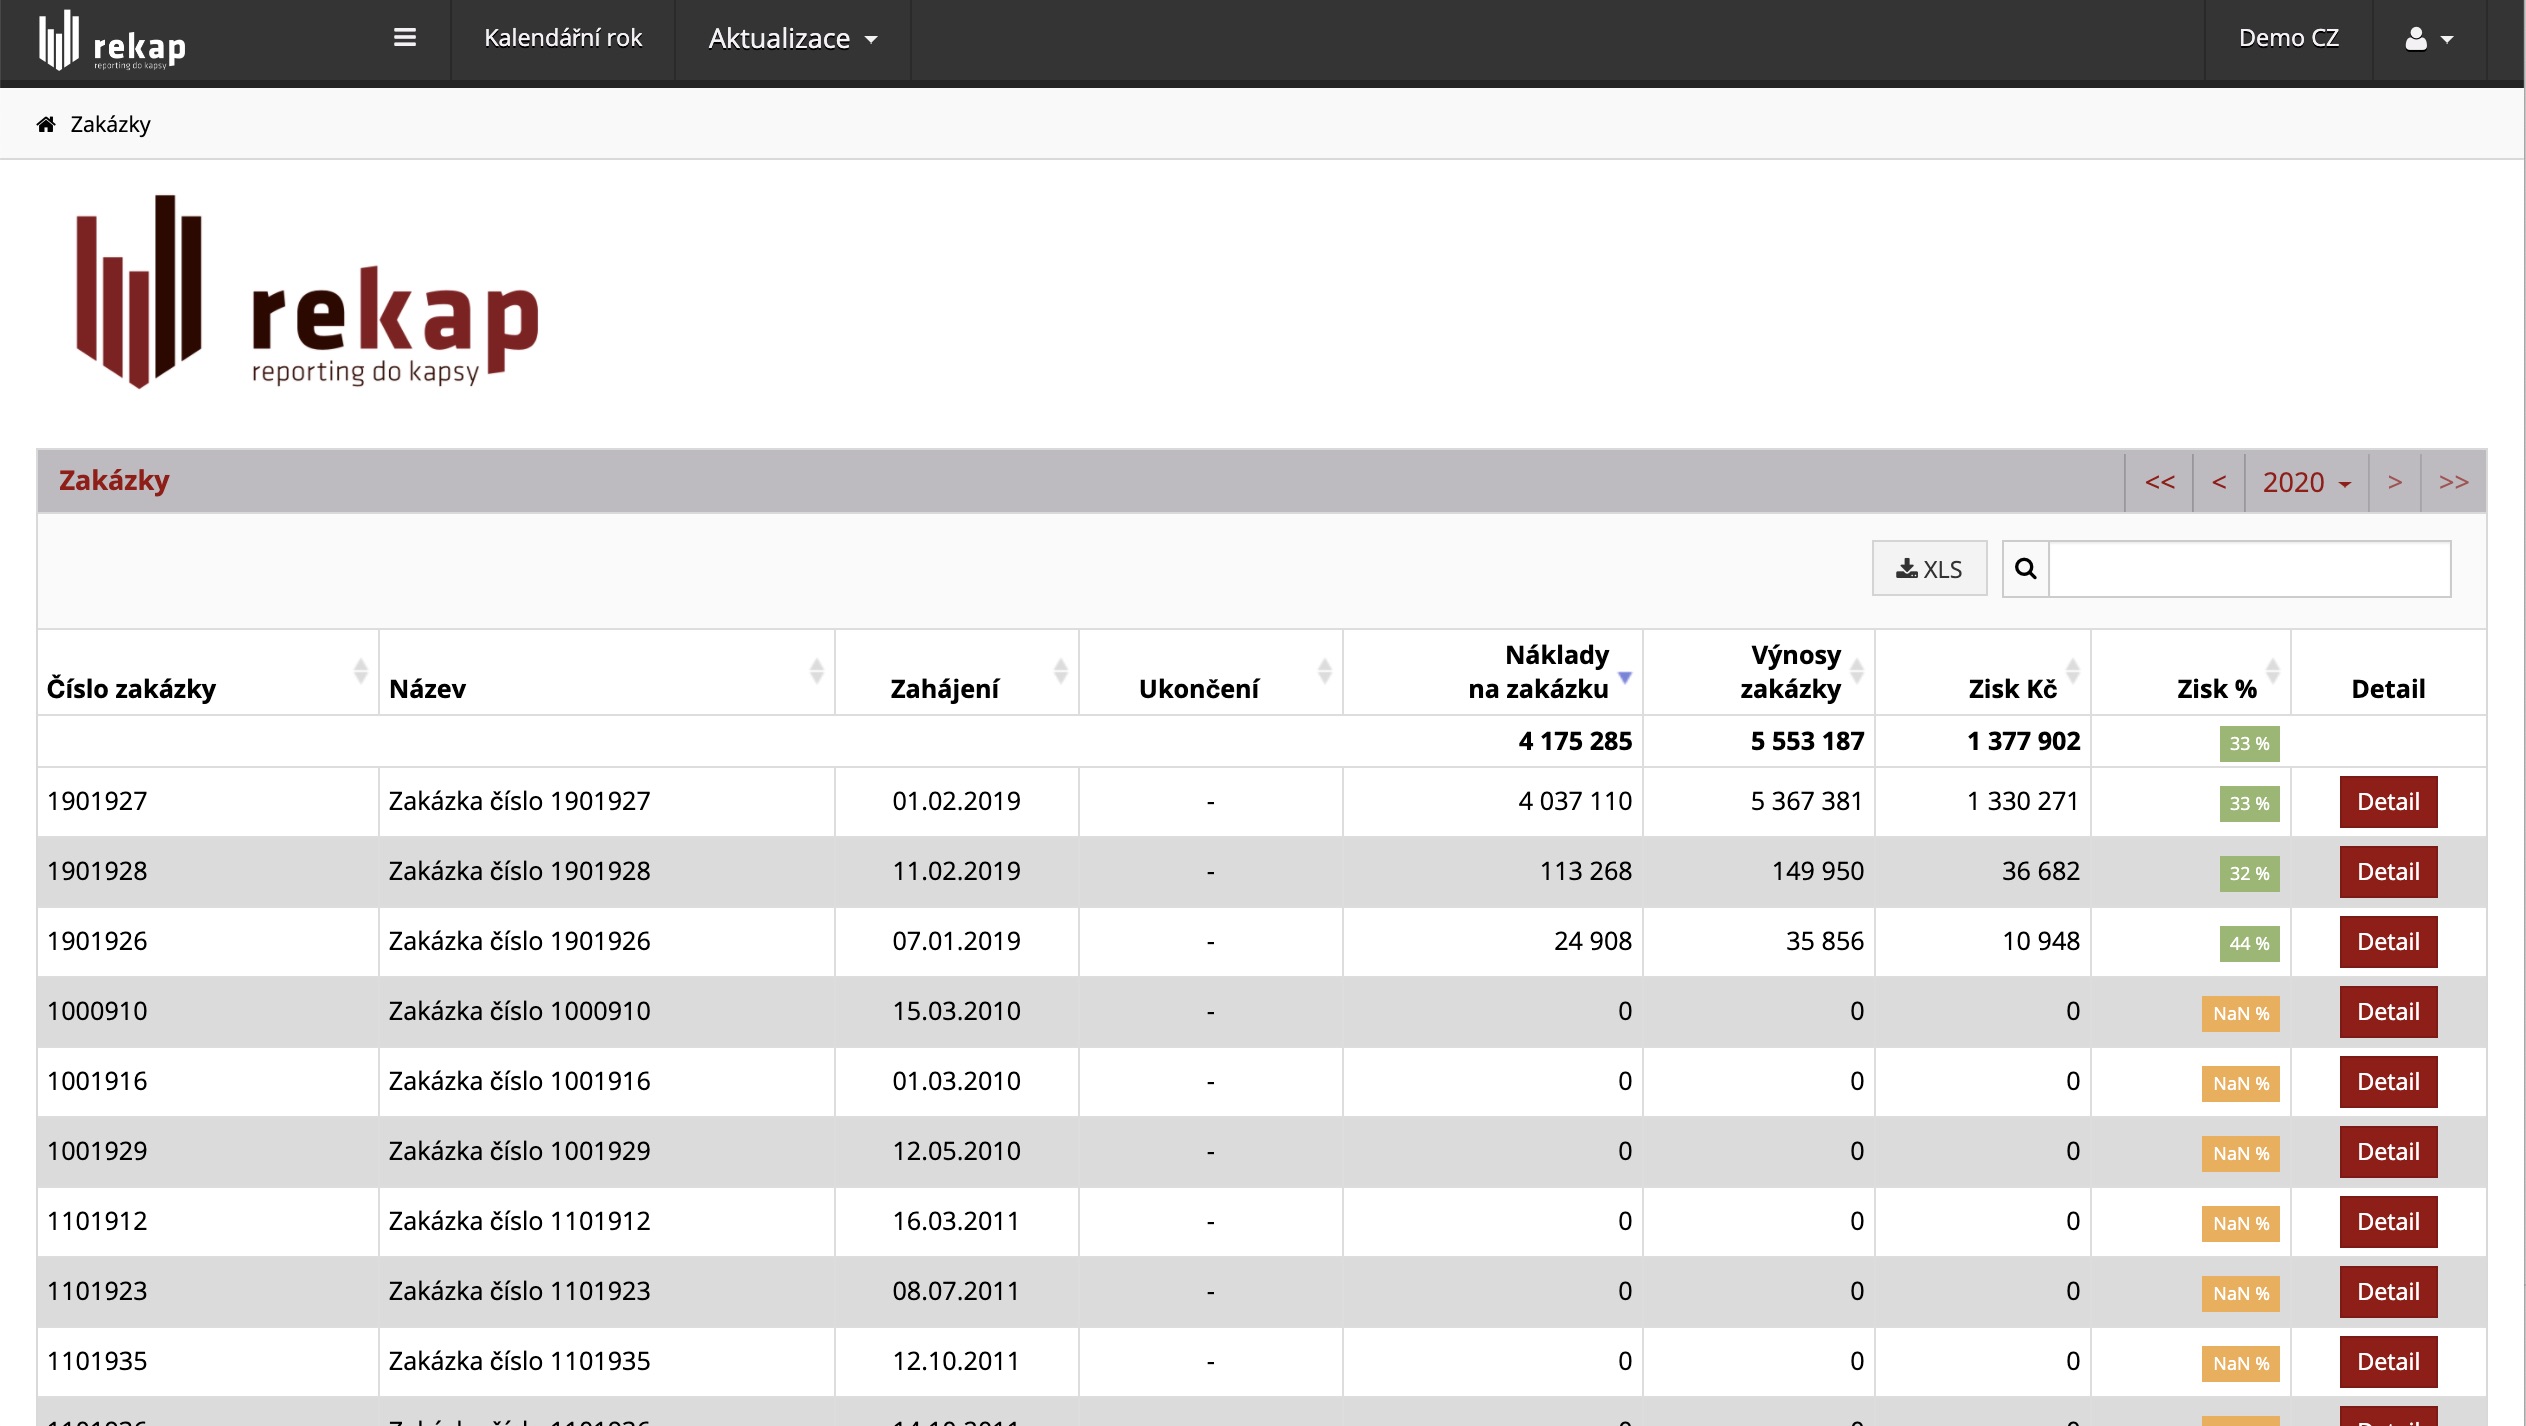2526x1426 pixels.
Task: Click the home icon in breadcrumb
Action: point(46,124)
